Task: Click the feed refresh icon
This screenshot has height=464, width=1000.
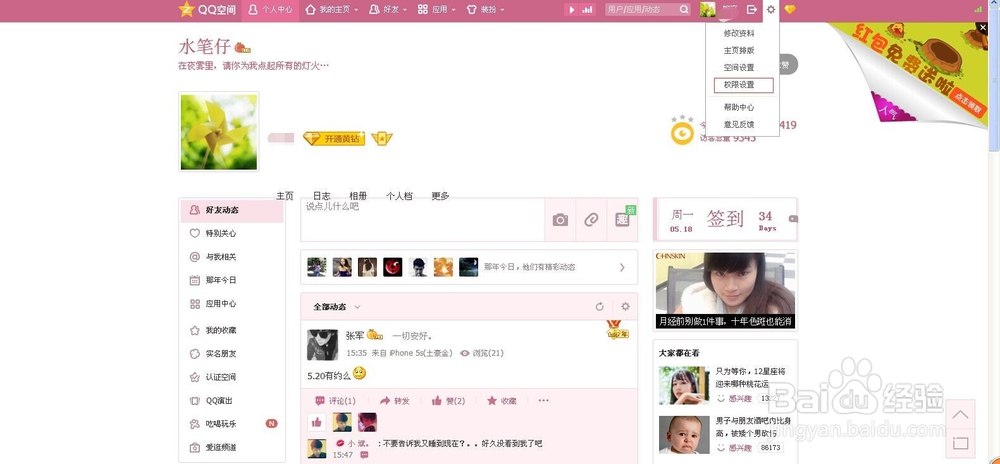Action: (x=599, y=307)
